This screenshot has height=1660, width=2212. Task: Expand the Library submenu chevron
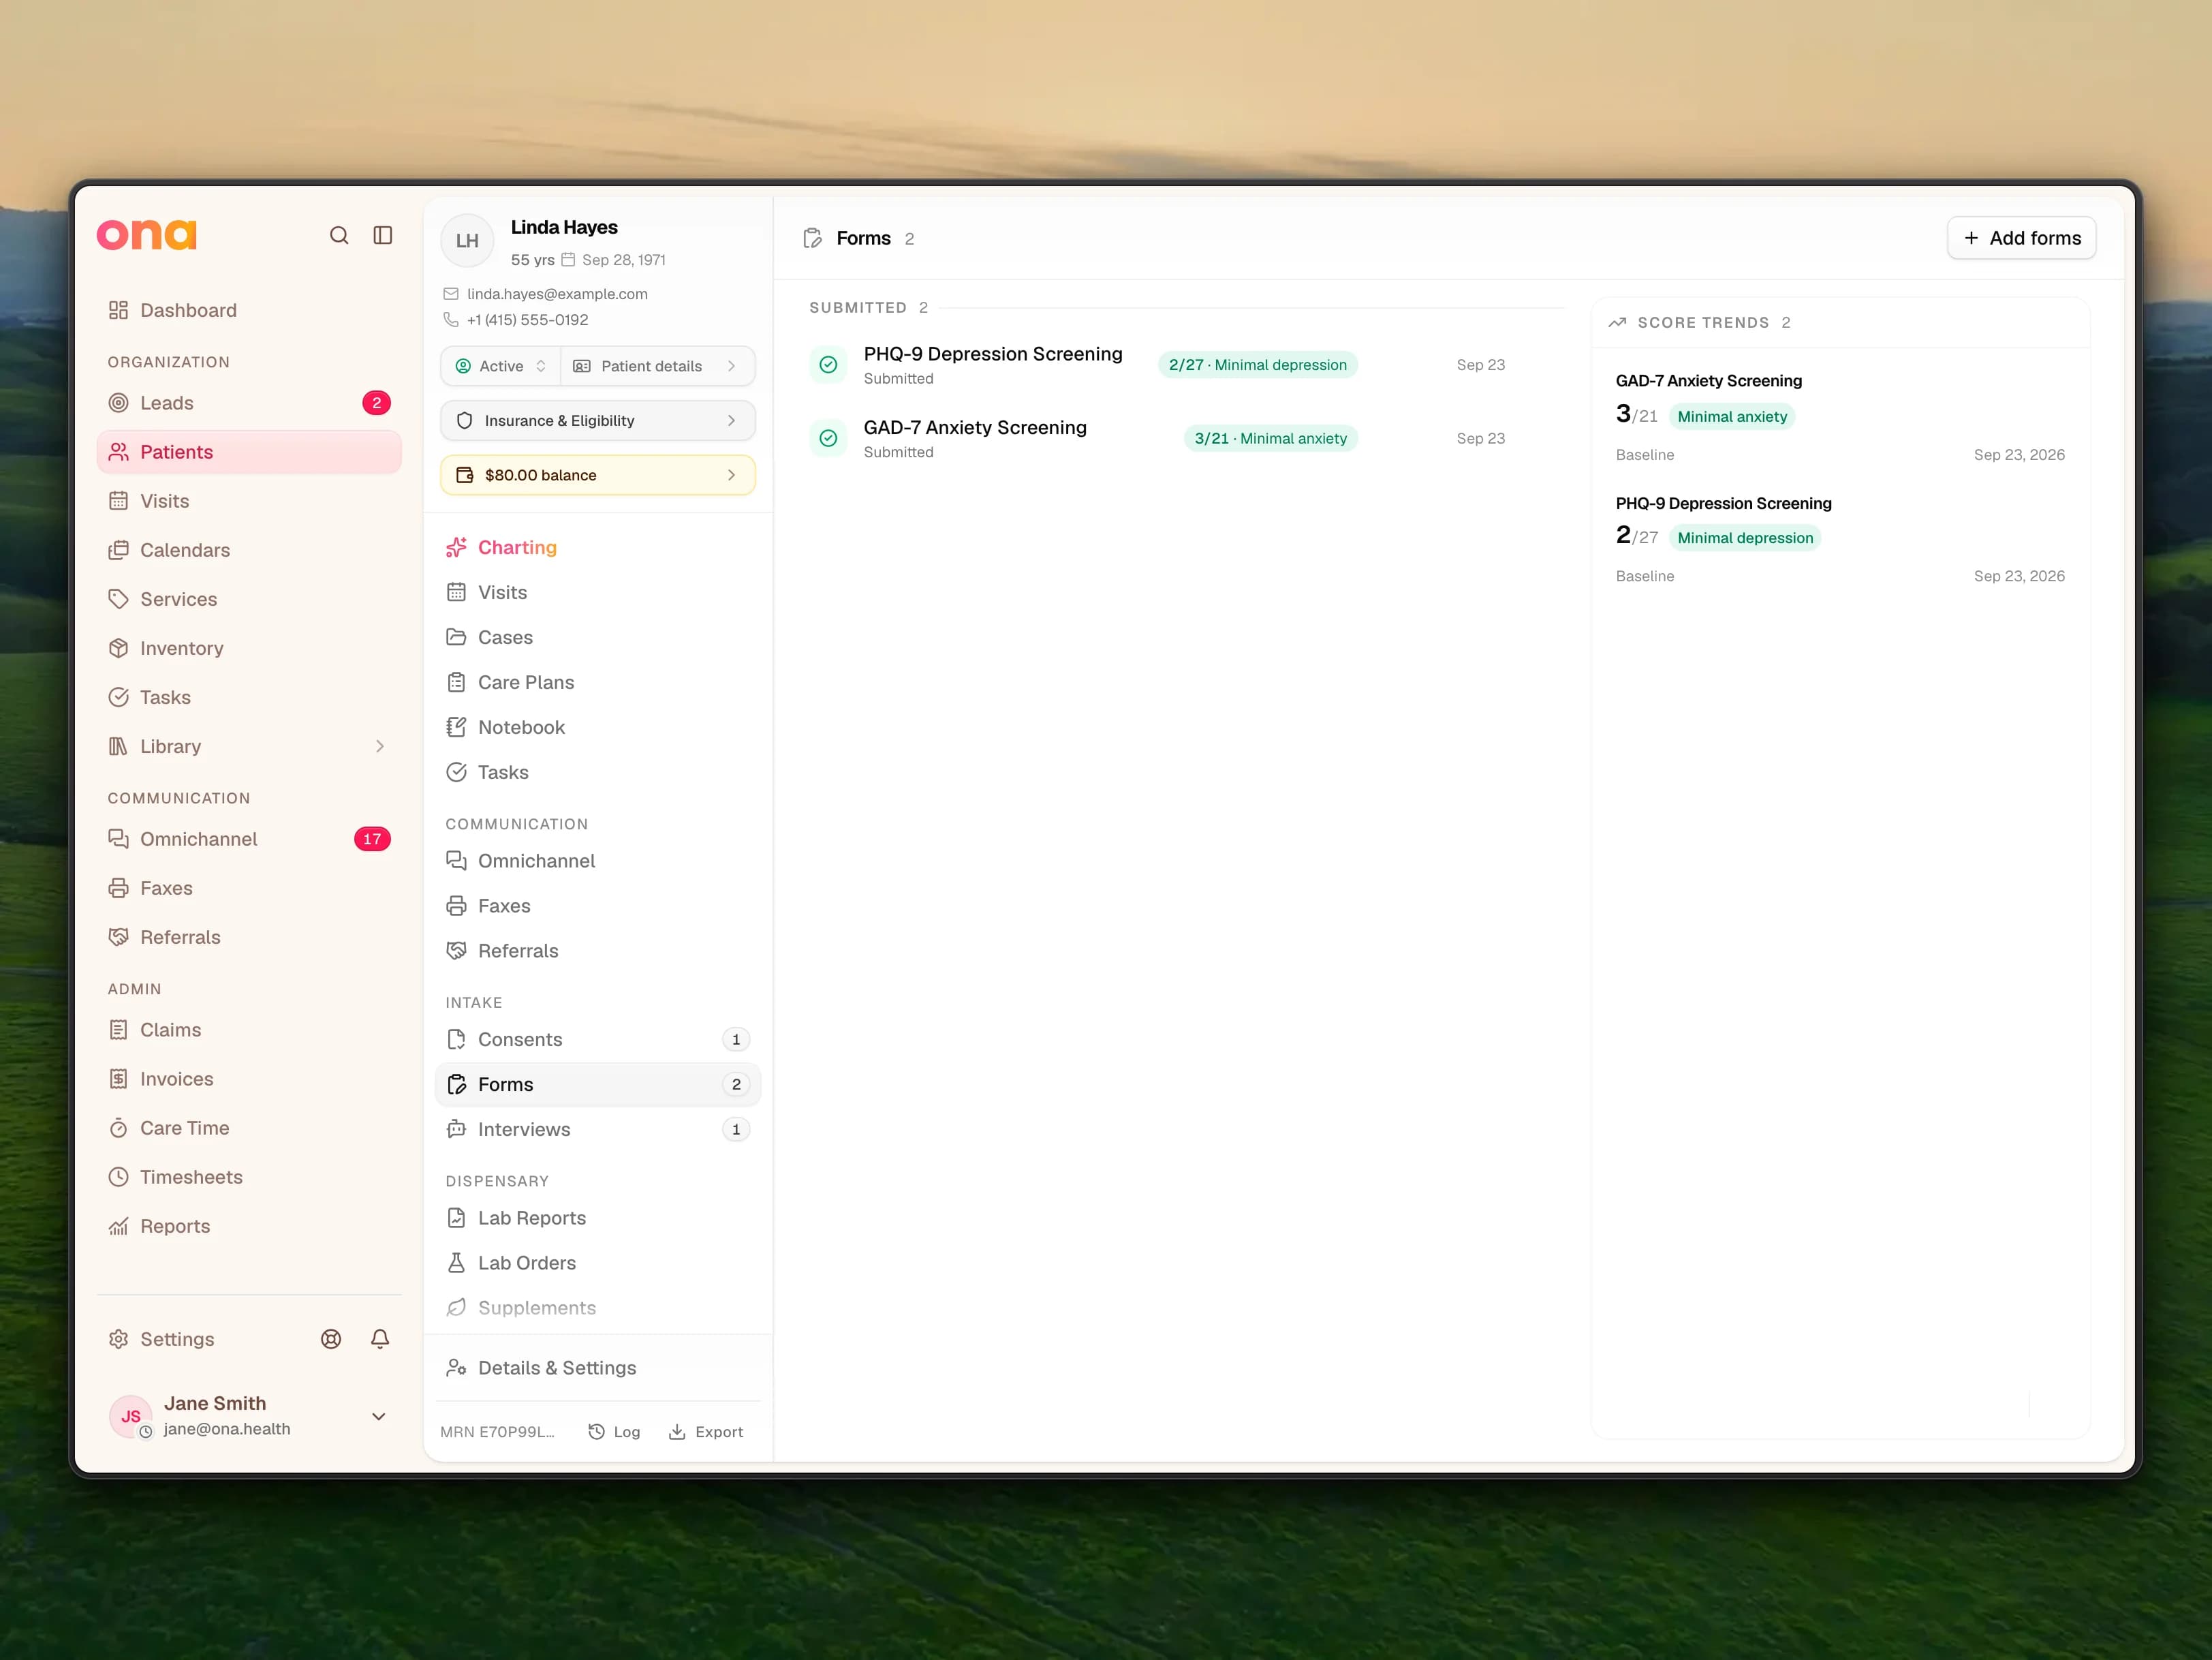click(379, 746)
